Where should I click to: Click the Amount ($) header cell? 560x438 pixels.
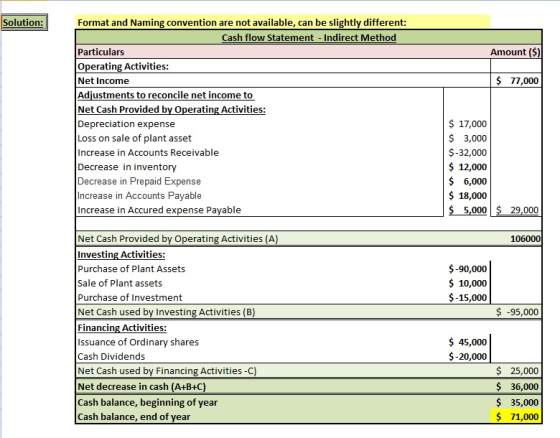[515, 52]
